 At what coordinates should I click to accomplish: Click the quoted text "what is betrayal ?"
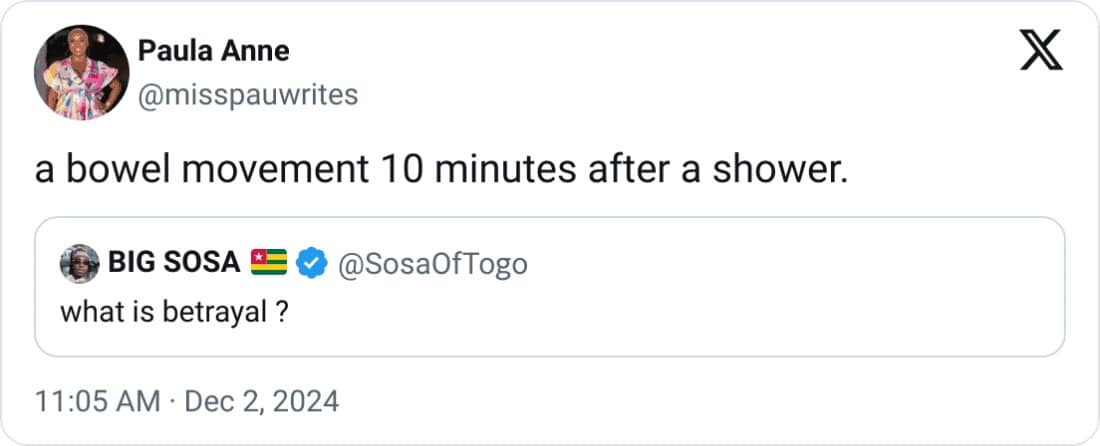176,312
